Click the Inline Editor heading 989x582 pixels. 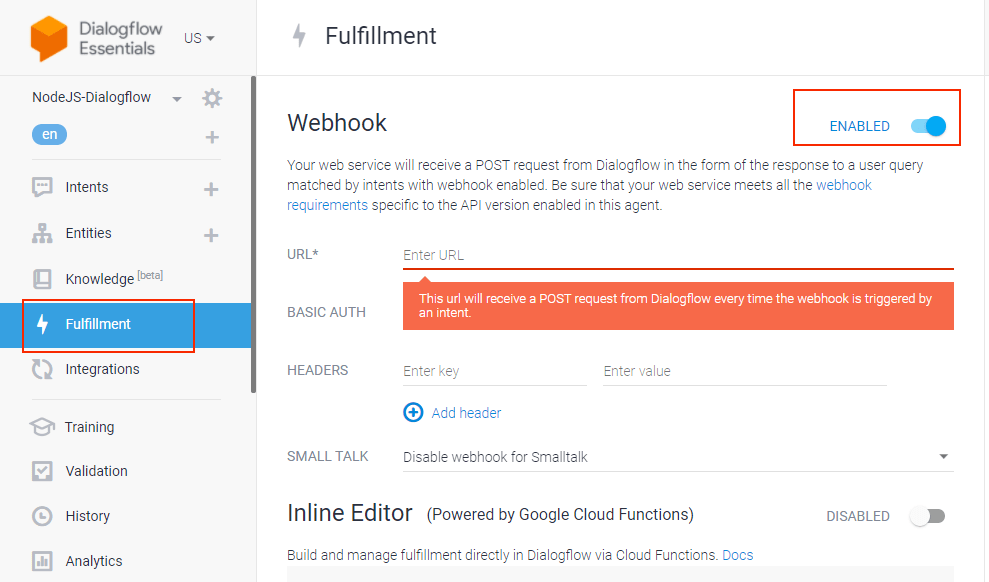tap(350, 513)
